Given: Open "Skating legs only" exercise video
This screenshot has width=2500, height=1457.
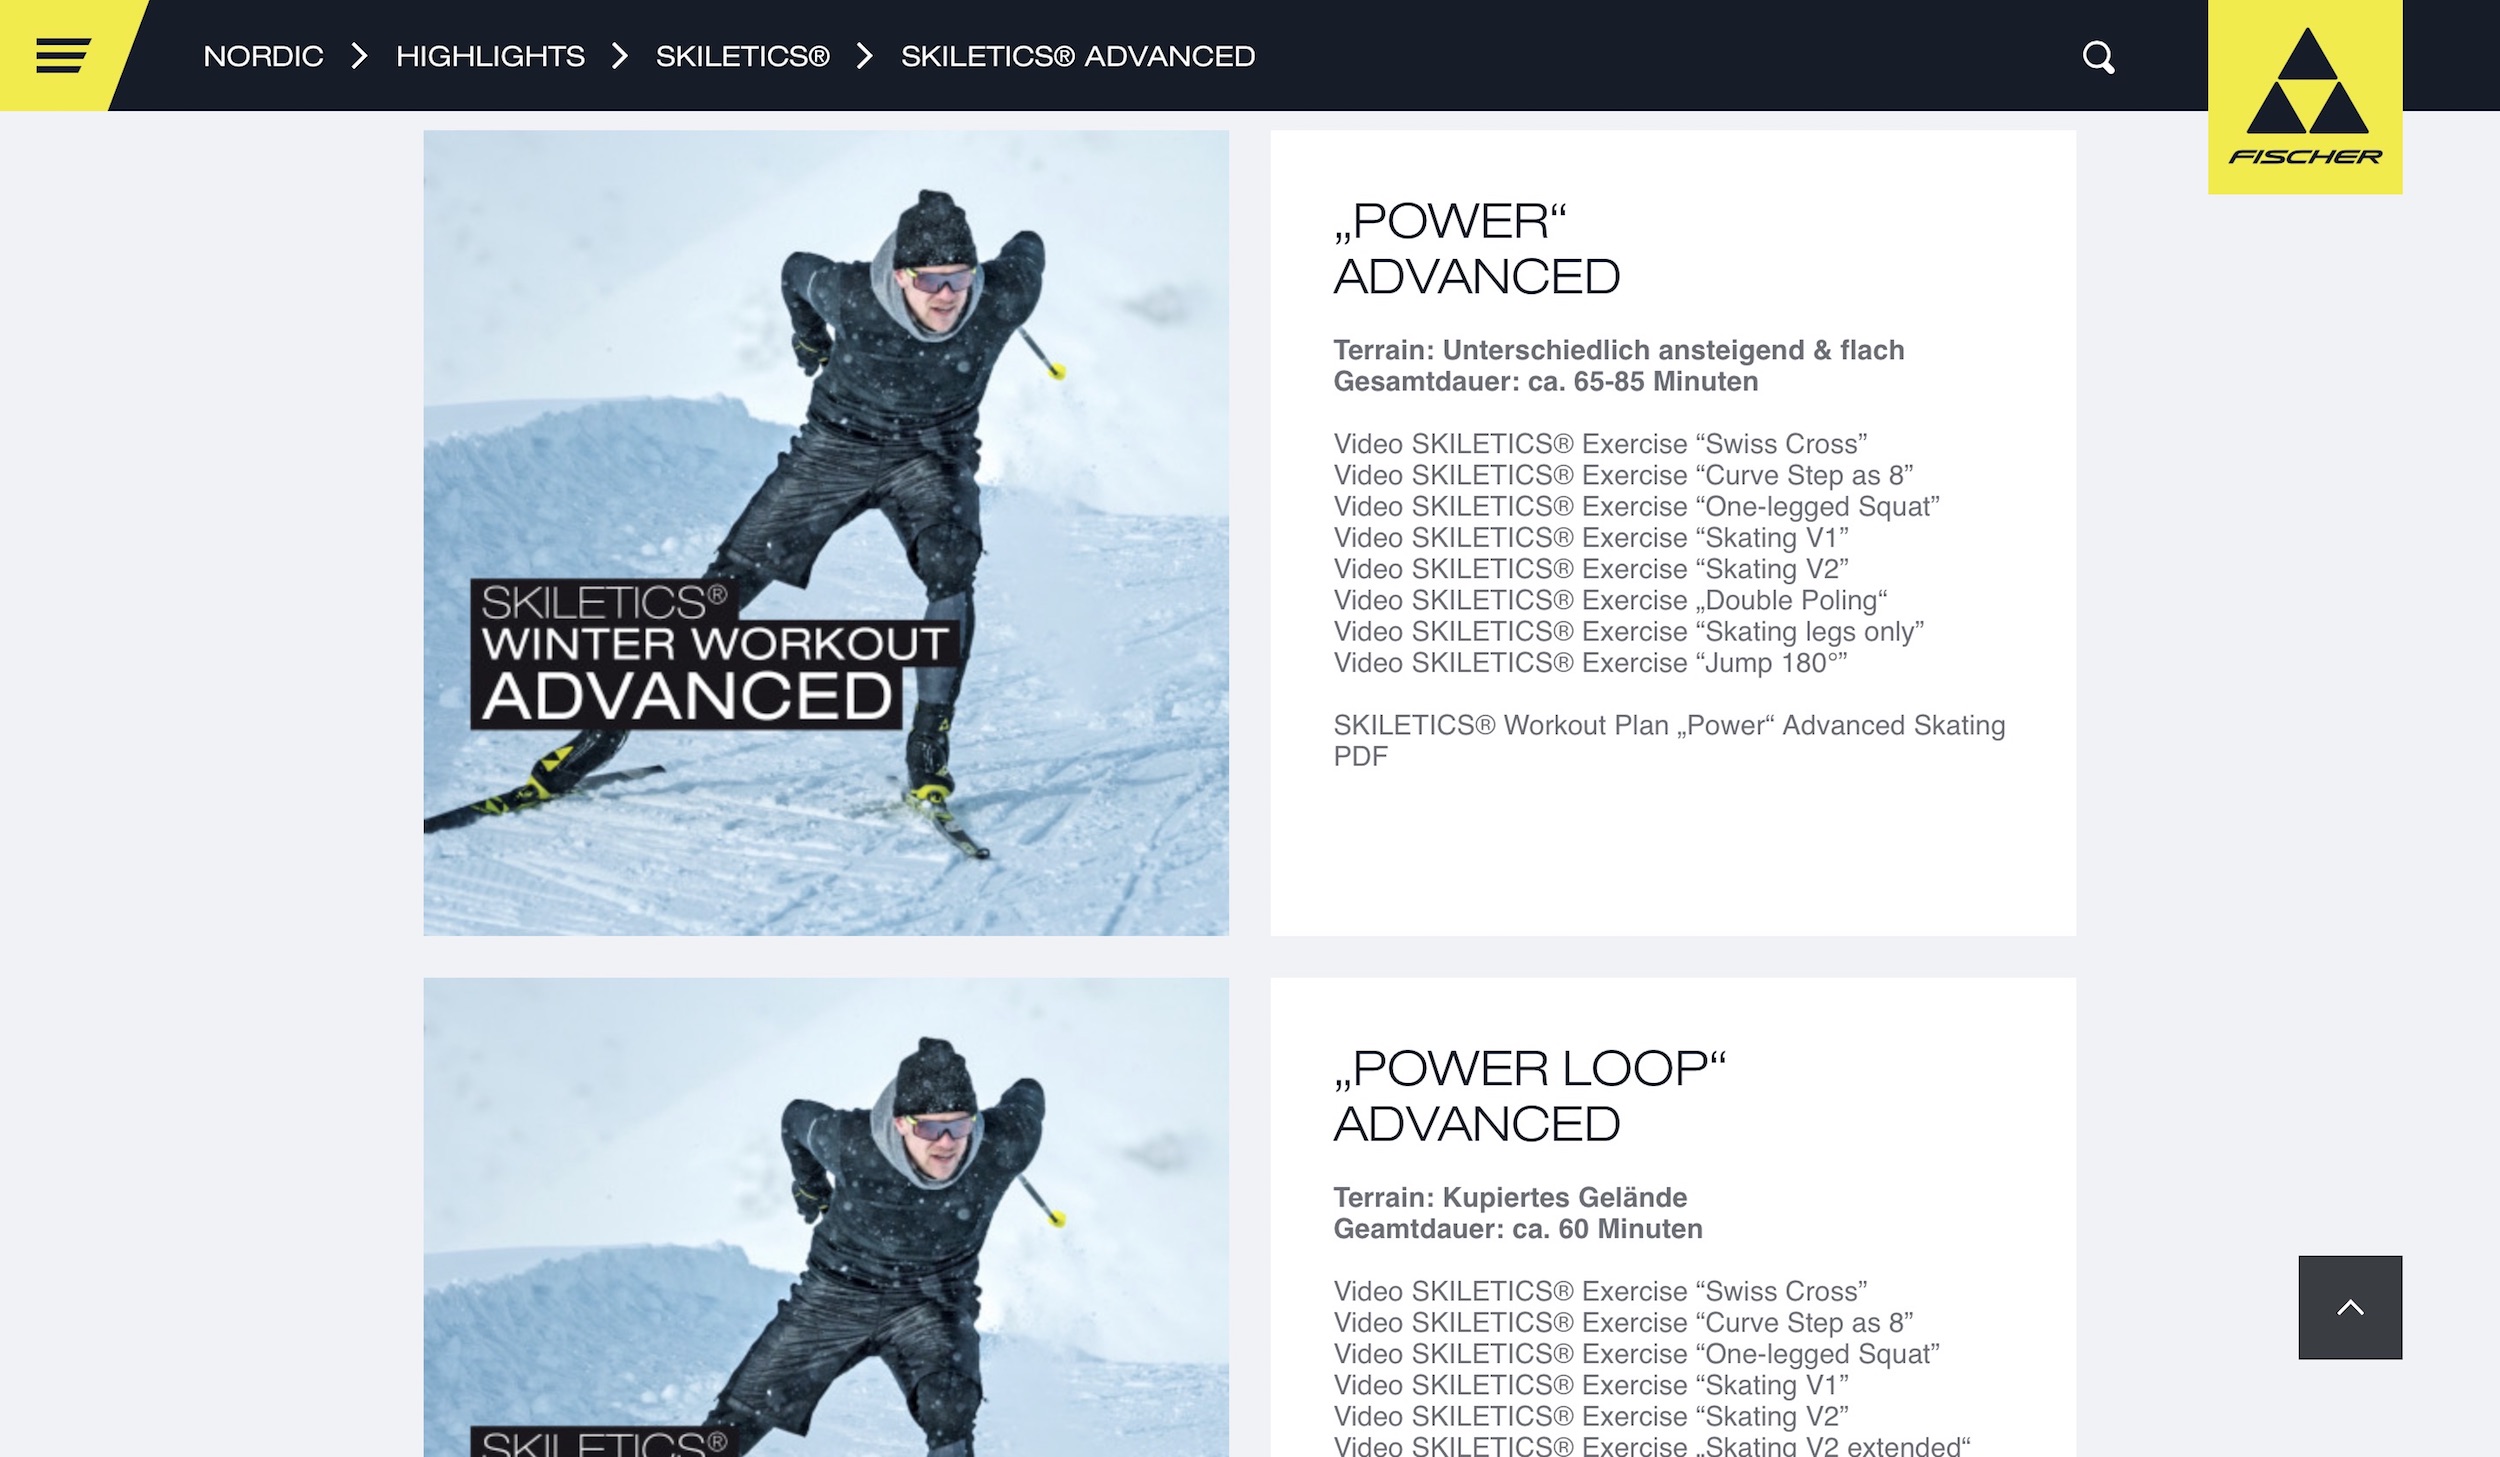Looking at the screenshot, I should pyautogui.click(x=1629, y=631).
